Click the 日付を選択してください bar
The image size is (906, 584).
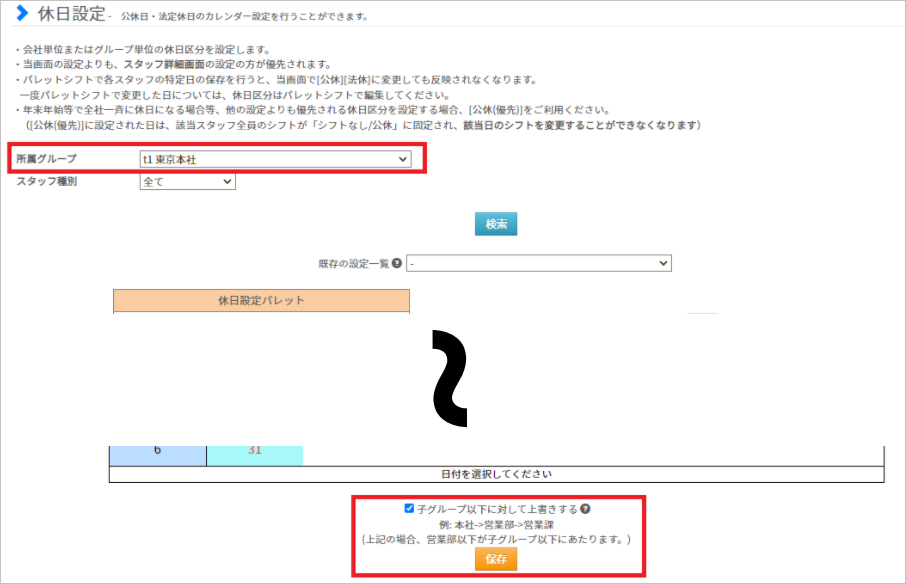[496, 474]
